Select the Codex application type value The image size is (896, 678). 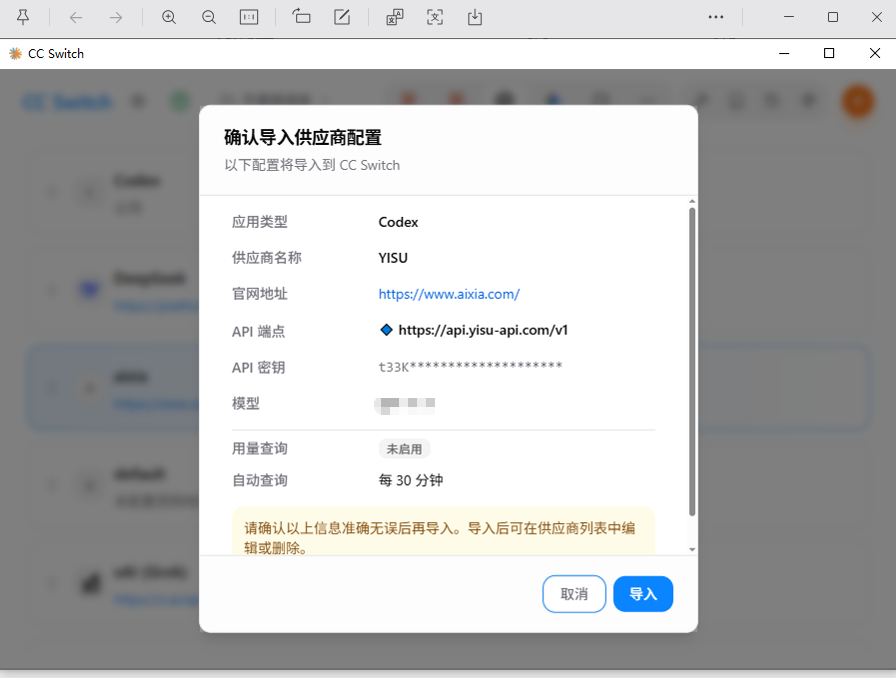[x=398, y=222]
